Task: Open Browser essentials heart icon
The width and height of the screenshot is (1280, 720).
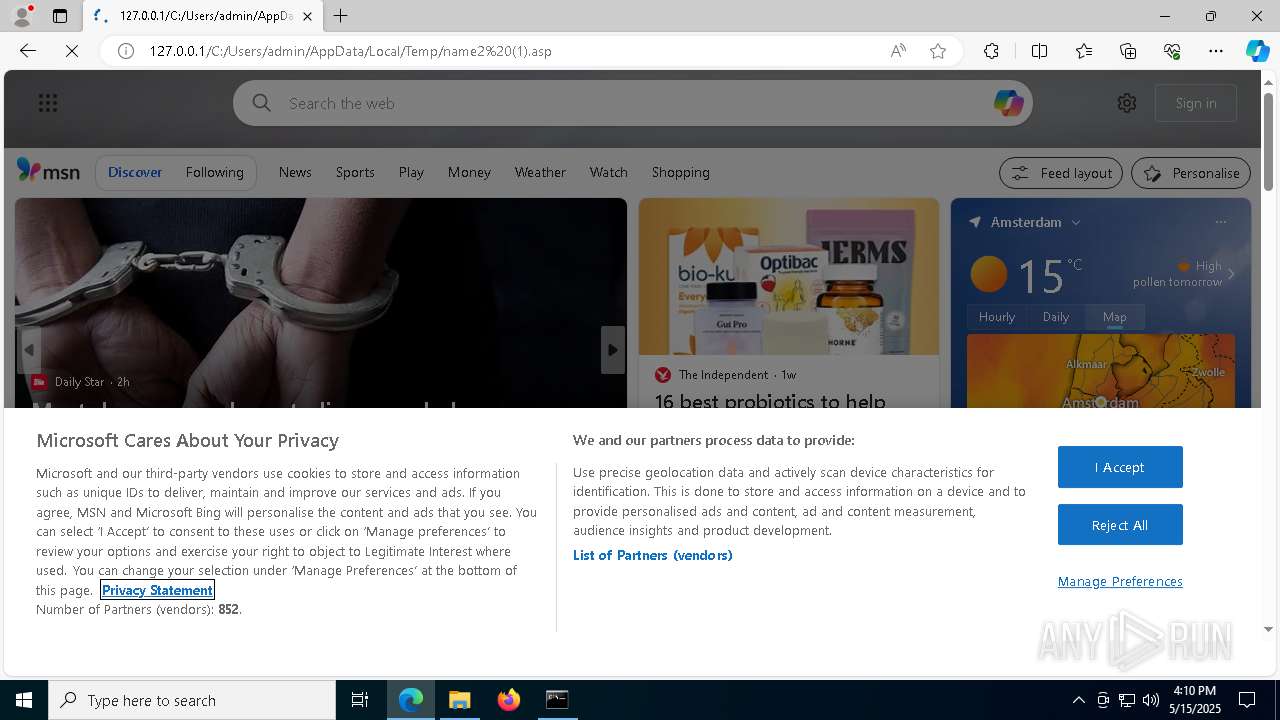Action: 1172,51
